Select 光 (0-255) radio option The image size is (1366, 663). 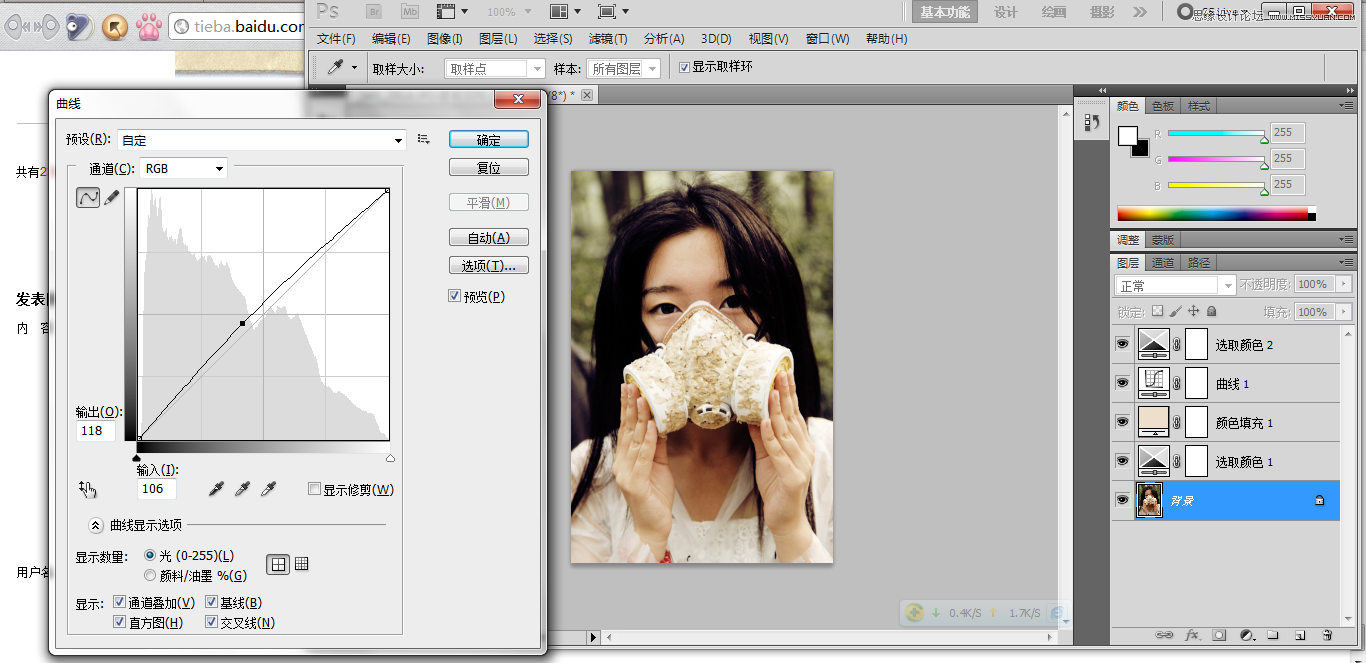coord(150,555)
